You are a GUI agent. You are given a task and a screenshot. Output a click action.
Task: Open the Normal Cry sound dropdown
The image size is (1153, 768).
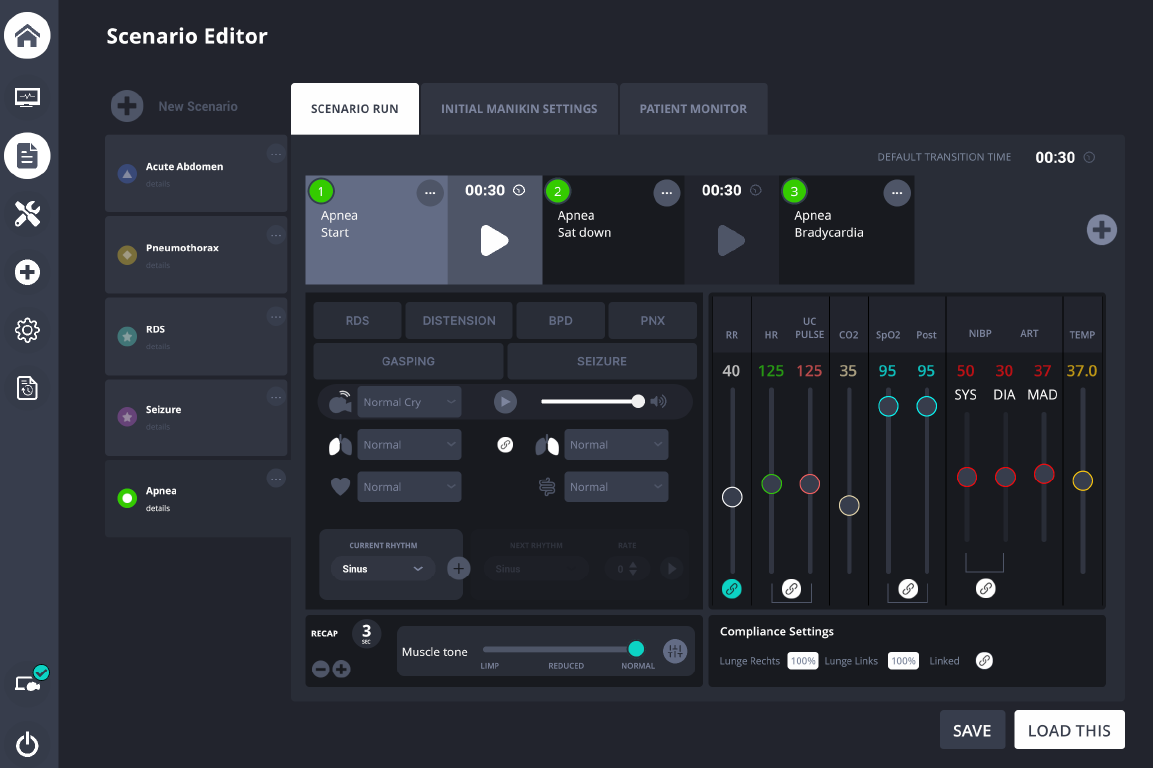409,402
